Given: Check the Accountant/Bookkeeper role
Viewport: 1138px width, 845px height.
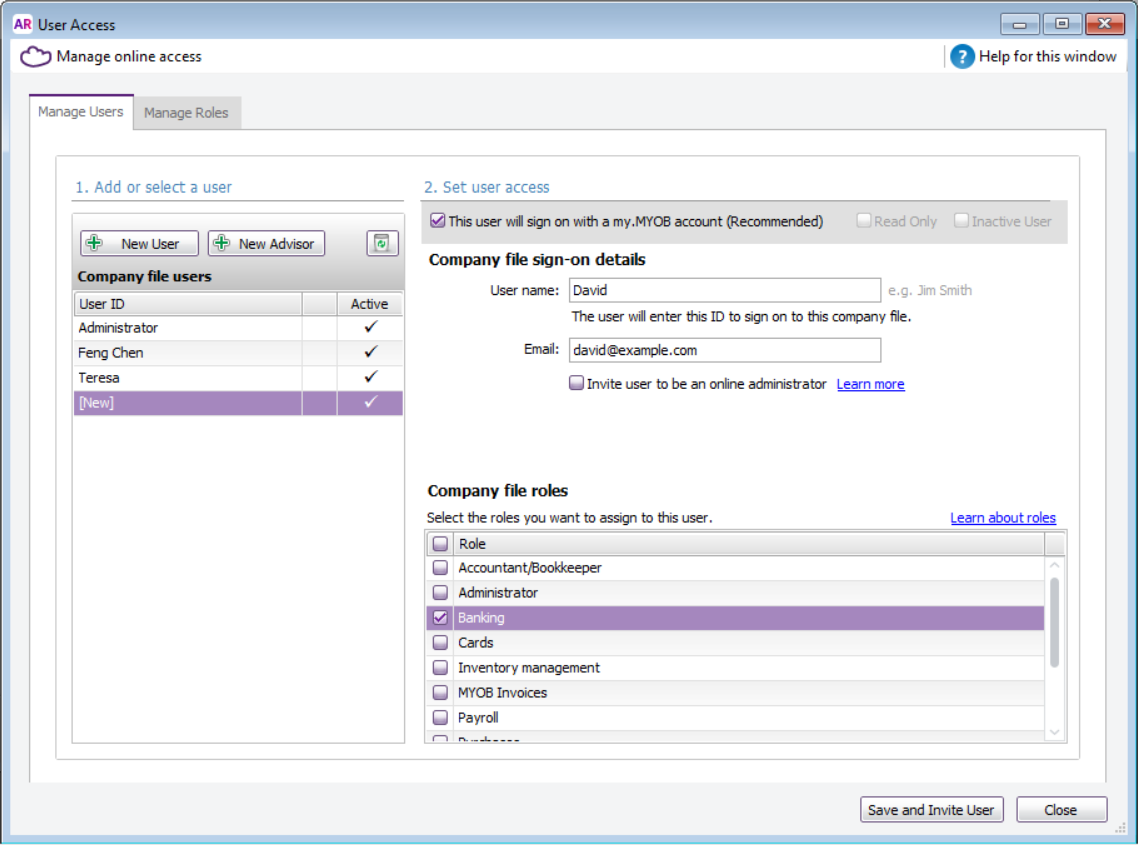Looking at the screenshot, I should (x=440, y=568).
